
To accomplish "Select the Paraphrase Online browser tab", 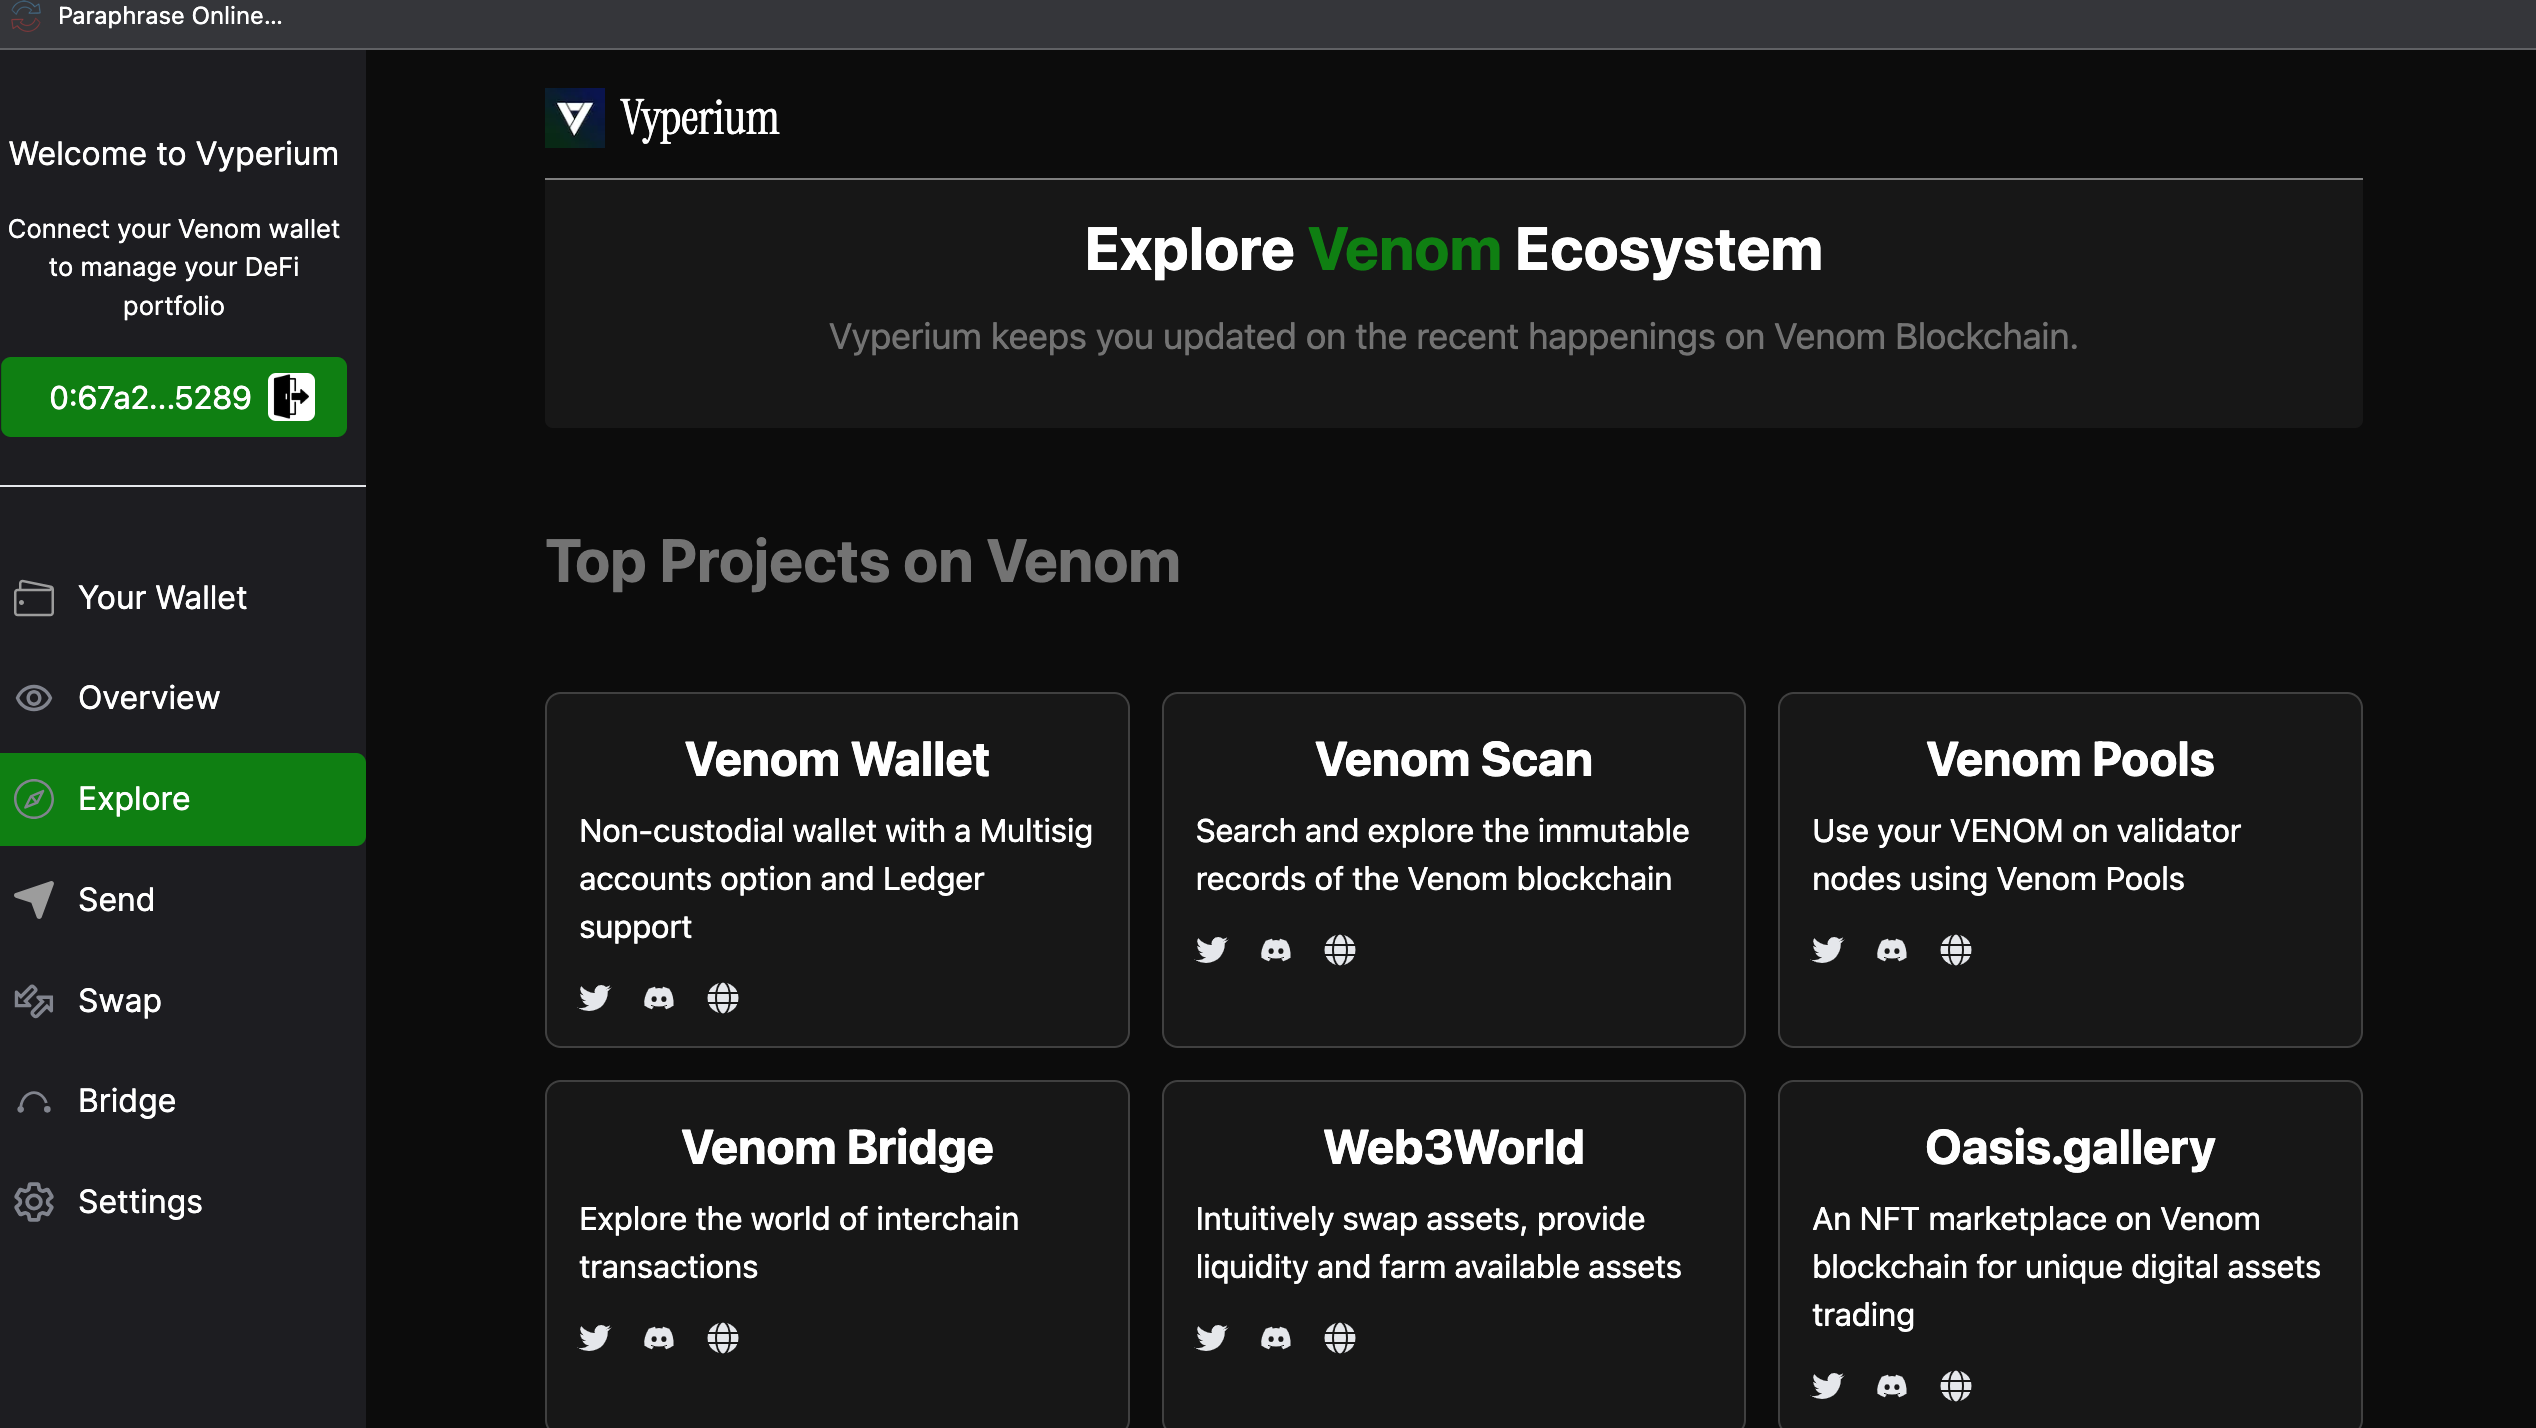I will (x=170, y=16).
